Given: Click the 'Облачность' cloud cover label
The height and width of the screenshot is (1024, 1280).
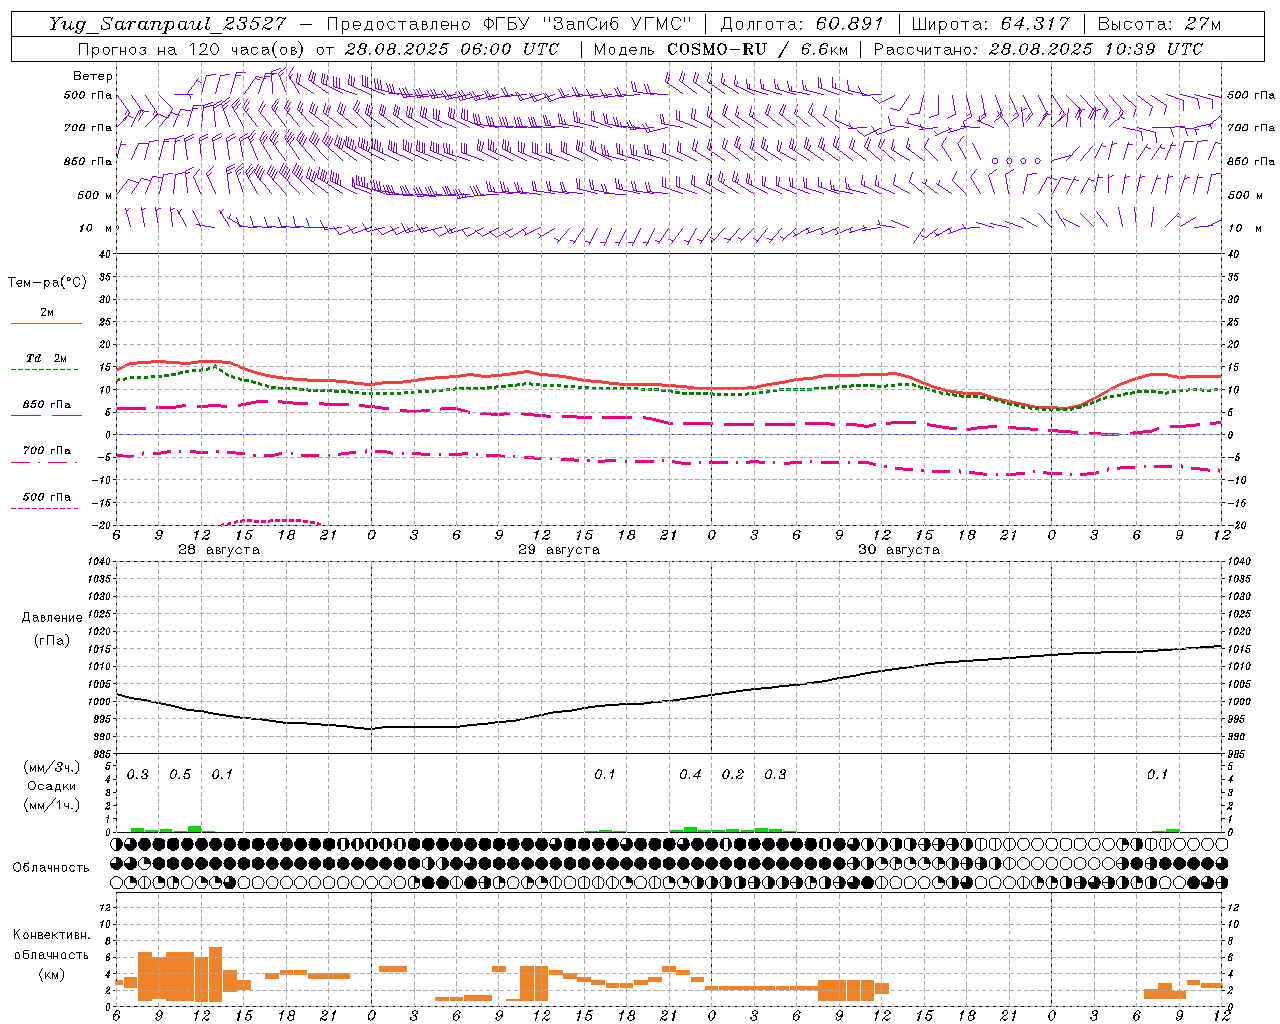Looking at the screenshot, I should click(51, 867).
